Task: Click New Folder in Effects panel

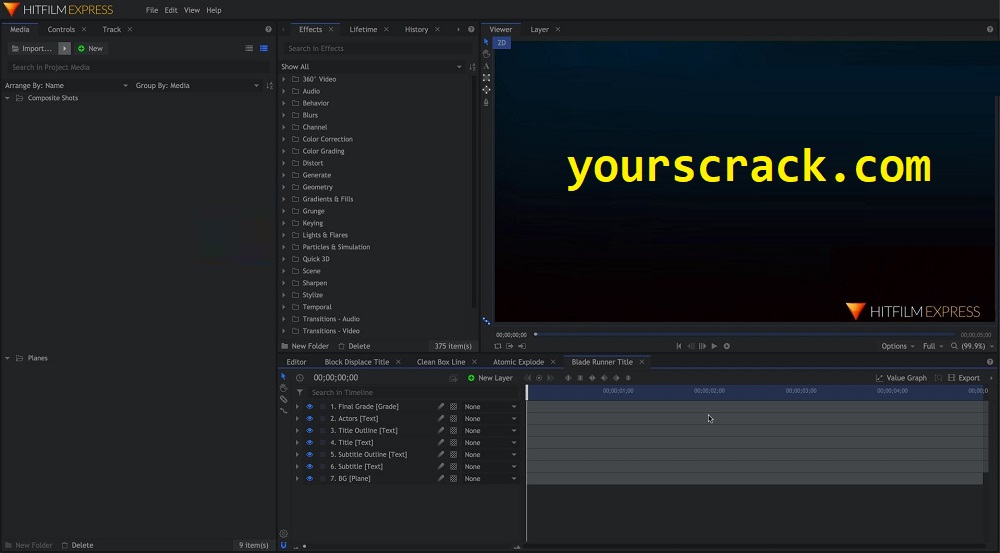Action: (305, 346)
